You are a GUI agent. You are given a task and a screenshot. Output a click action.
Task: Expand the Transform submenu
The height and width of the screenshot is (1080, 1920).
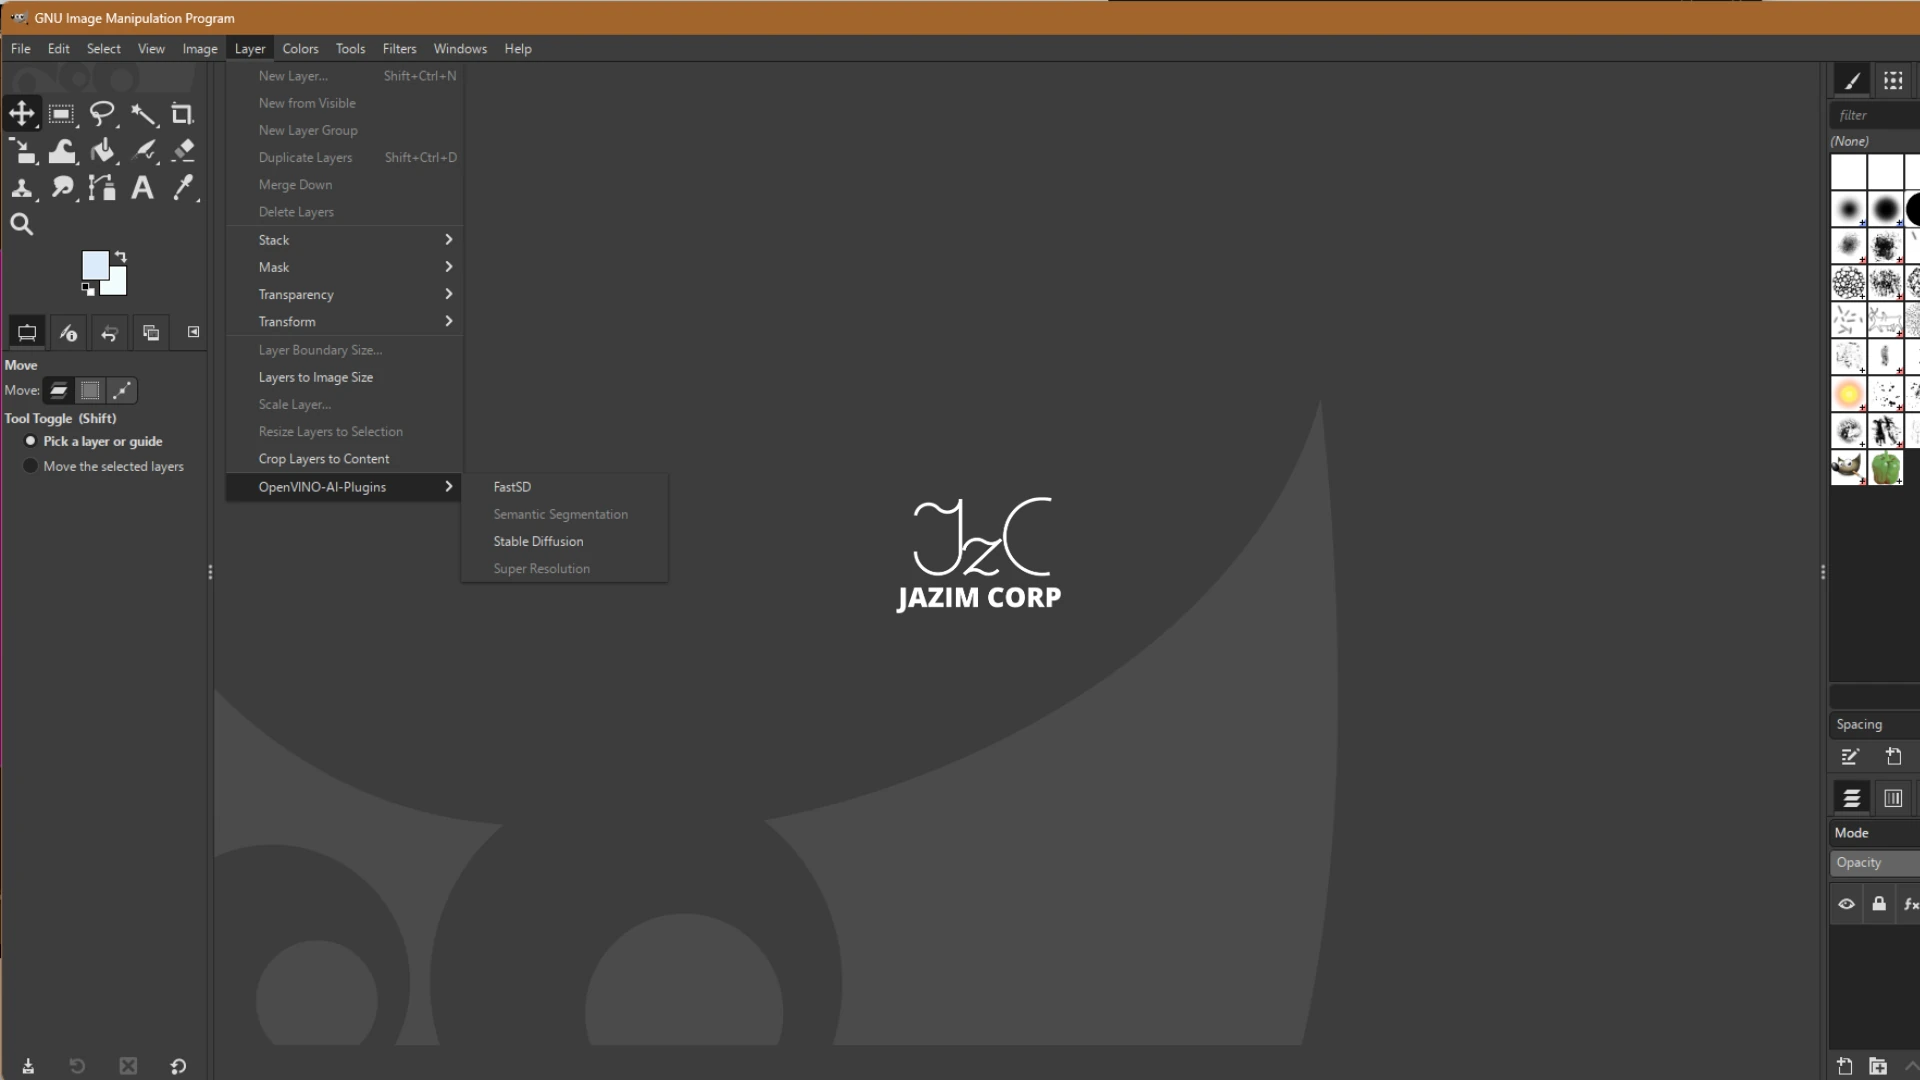(345, 321)
